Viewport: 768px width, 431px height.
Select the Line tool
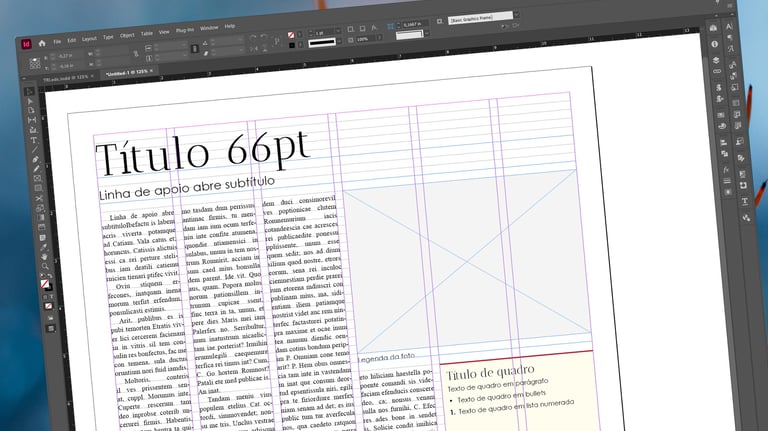[x=35, y=149]
